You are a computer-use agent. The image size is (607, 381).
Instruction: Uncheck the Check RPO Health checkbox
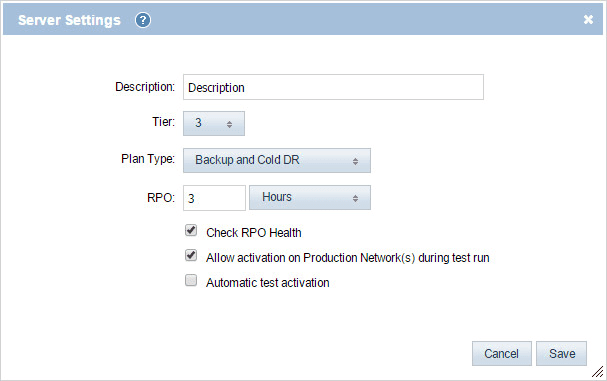(191, 231)
